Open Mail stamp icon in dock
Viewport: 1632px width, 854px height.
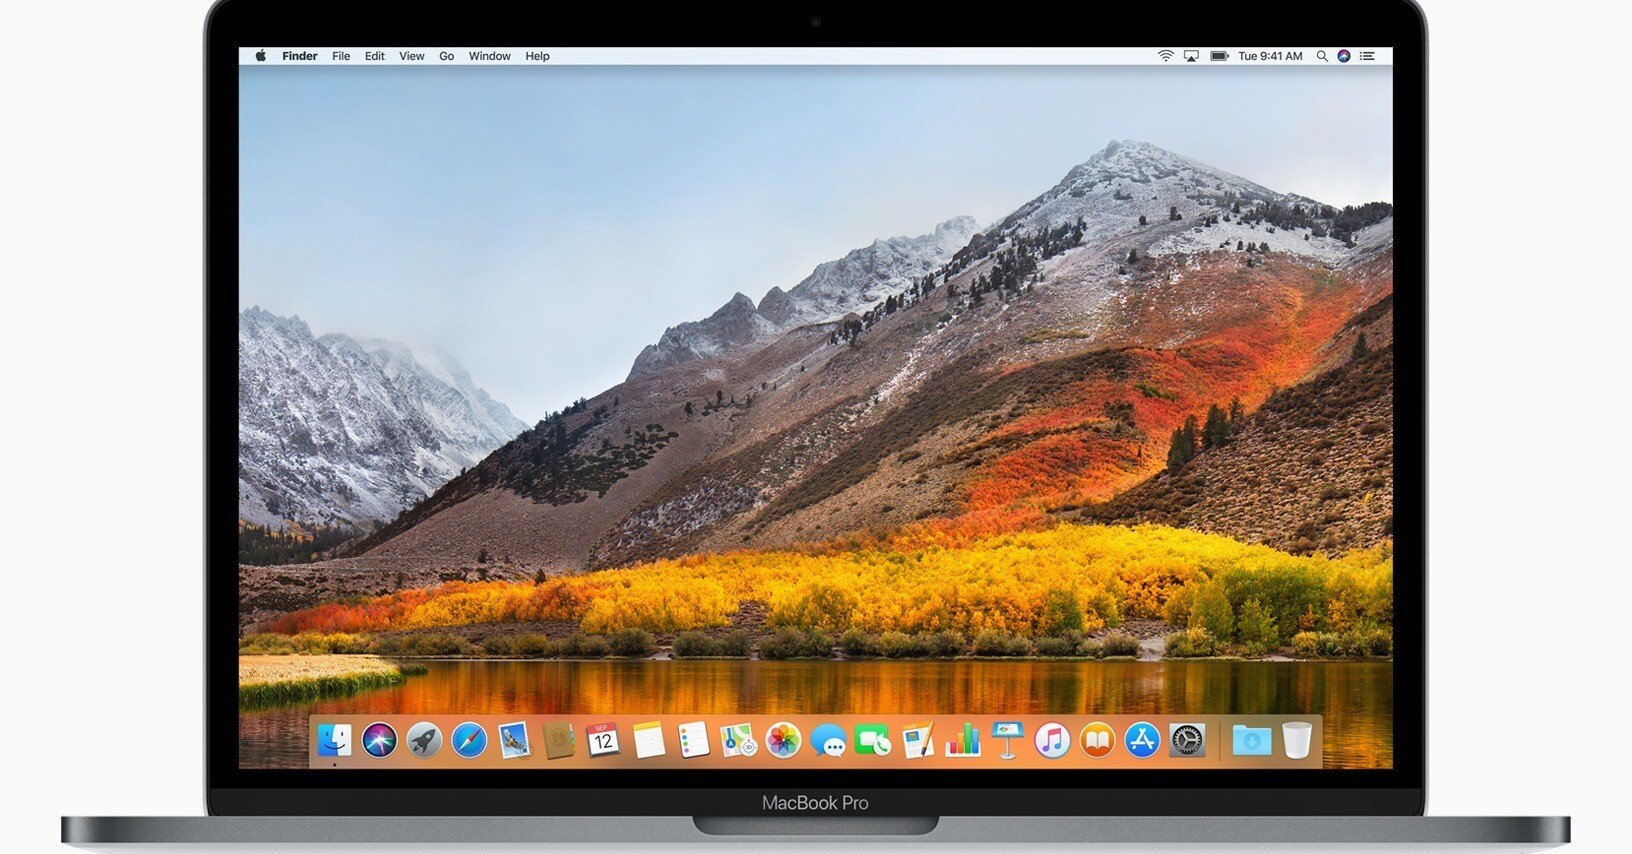point(514,740)
